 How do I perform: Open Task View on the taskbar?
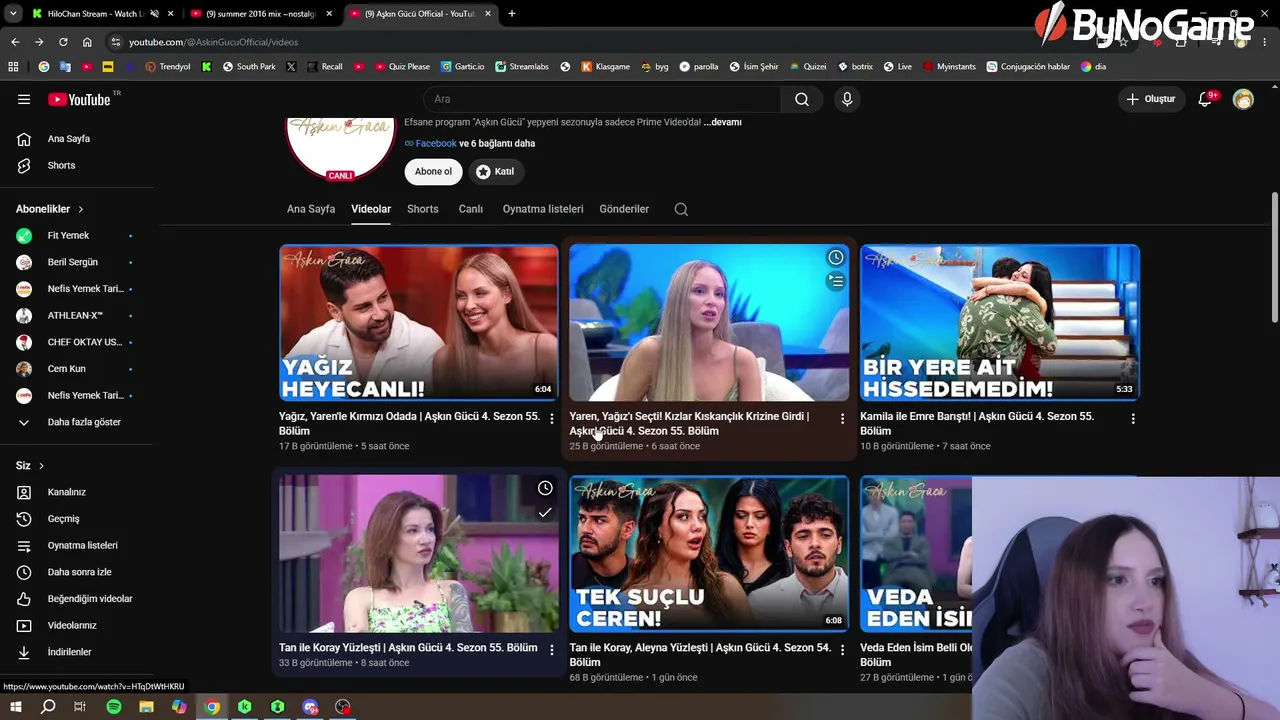click(x=80, y=707)
